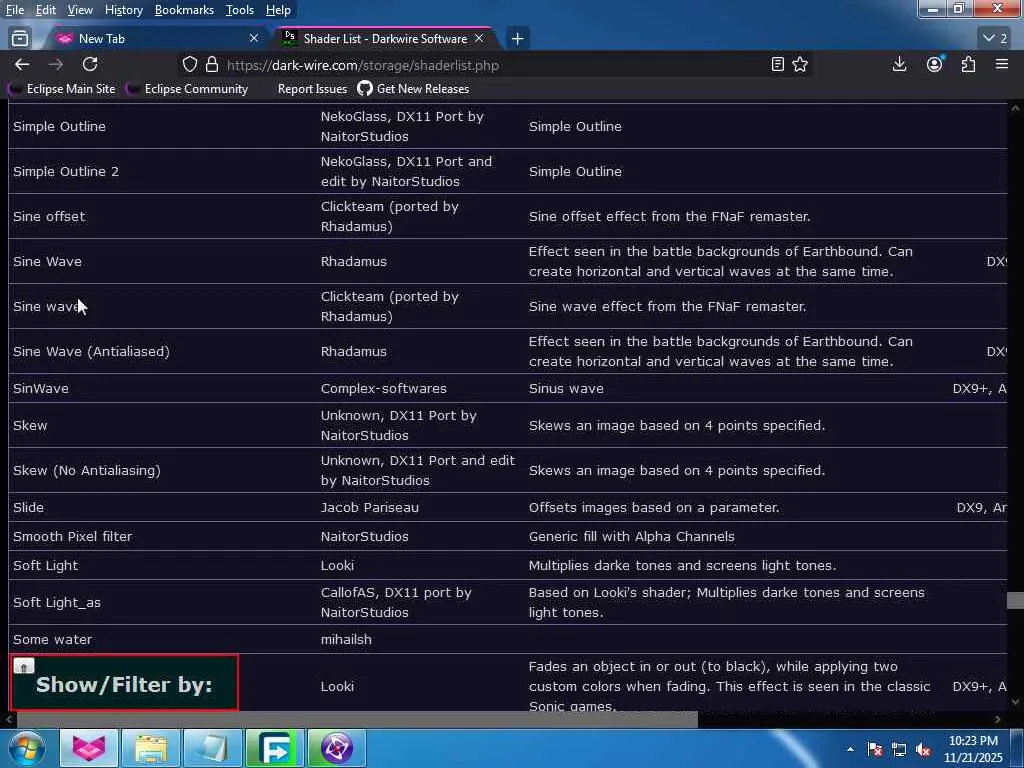Click the network tray icon

click(x=899, y=750)
